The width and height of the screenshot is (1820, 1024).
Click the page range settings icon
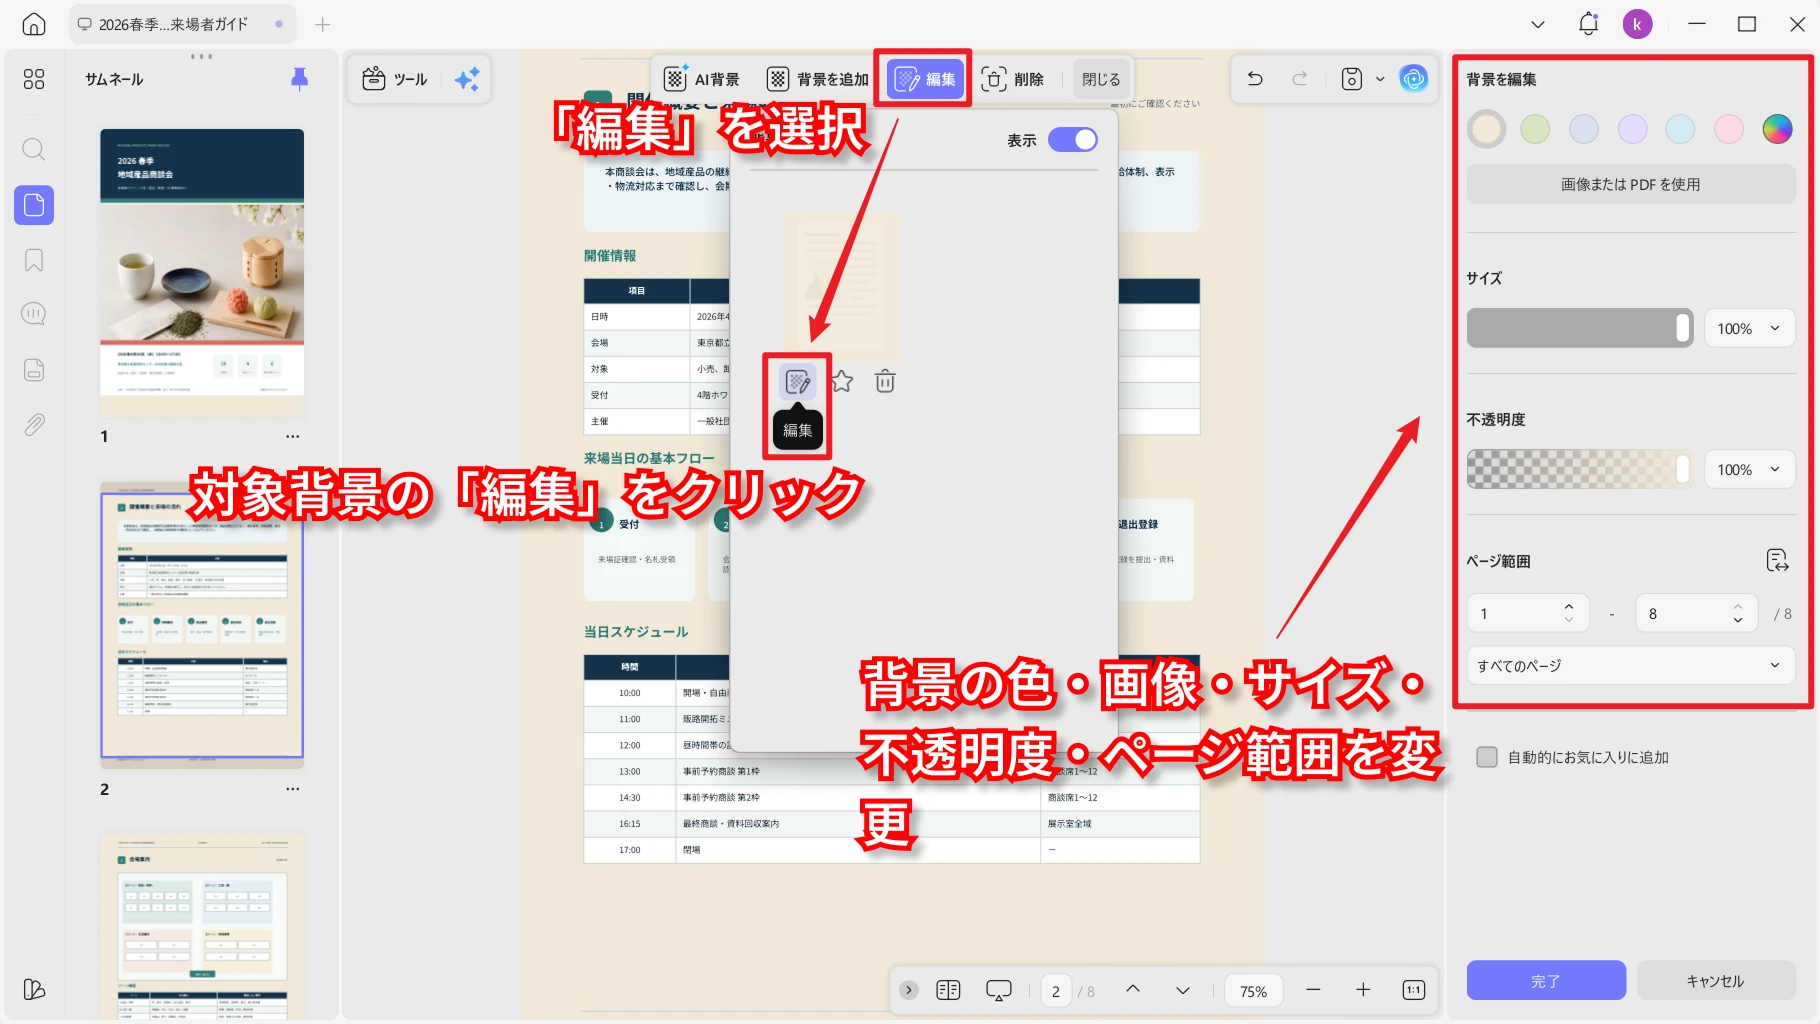(1777, 560)
